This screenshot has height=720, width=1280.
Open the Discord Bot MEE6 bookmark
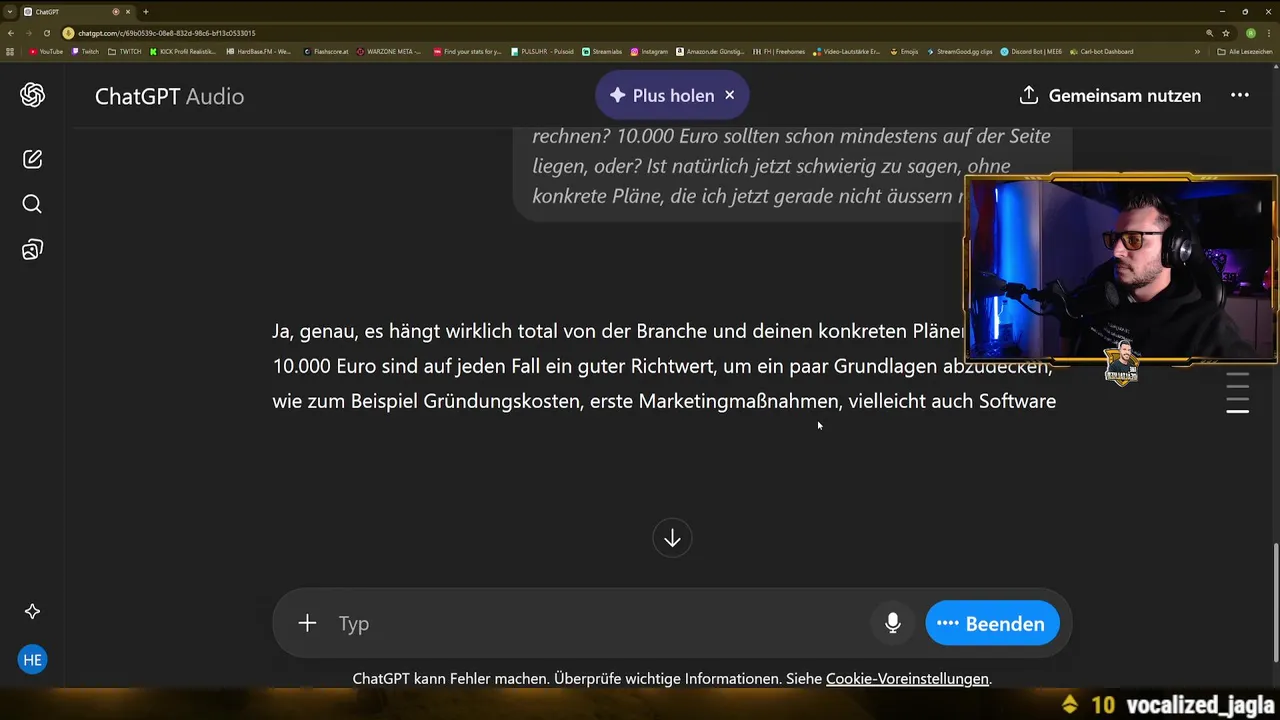click(x=1032, y=51)
